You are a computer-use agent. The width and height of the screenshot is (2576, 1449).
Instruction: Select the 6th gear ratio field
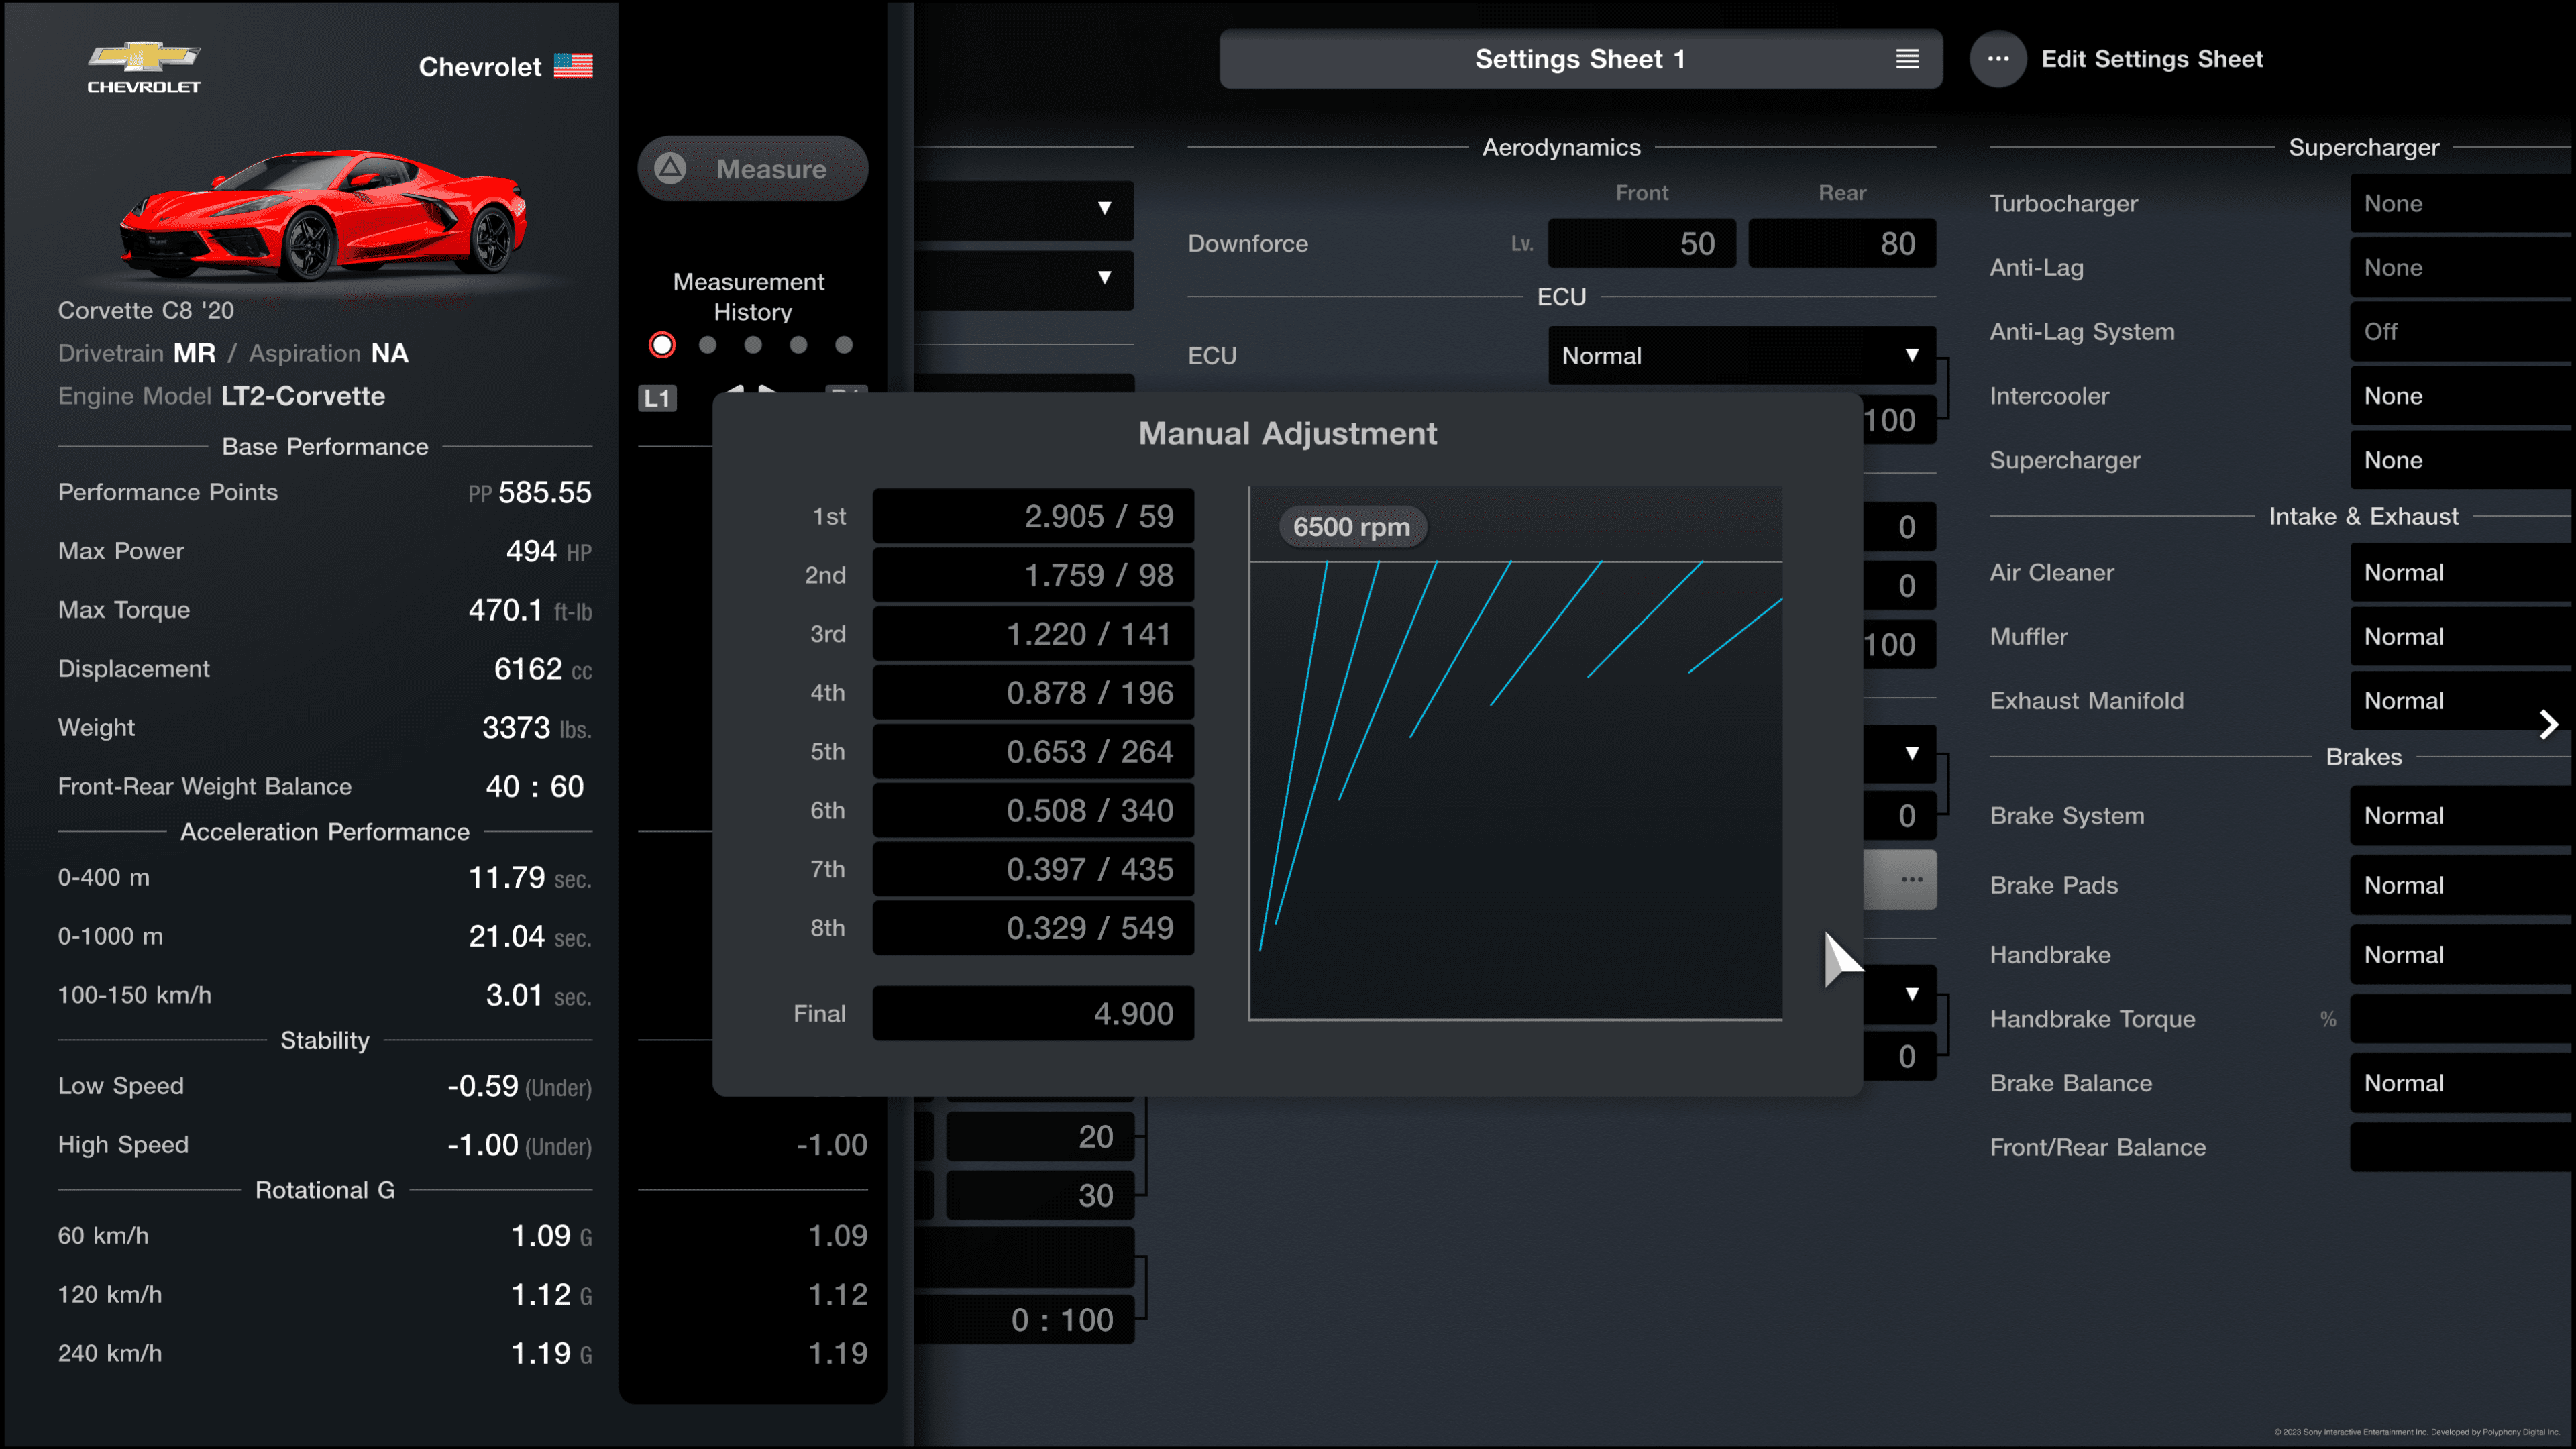click(x=1033, y=810)
